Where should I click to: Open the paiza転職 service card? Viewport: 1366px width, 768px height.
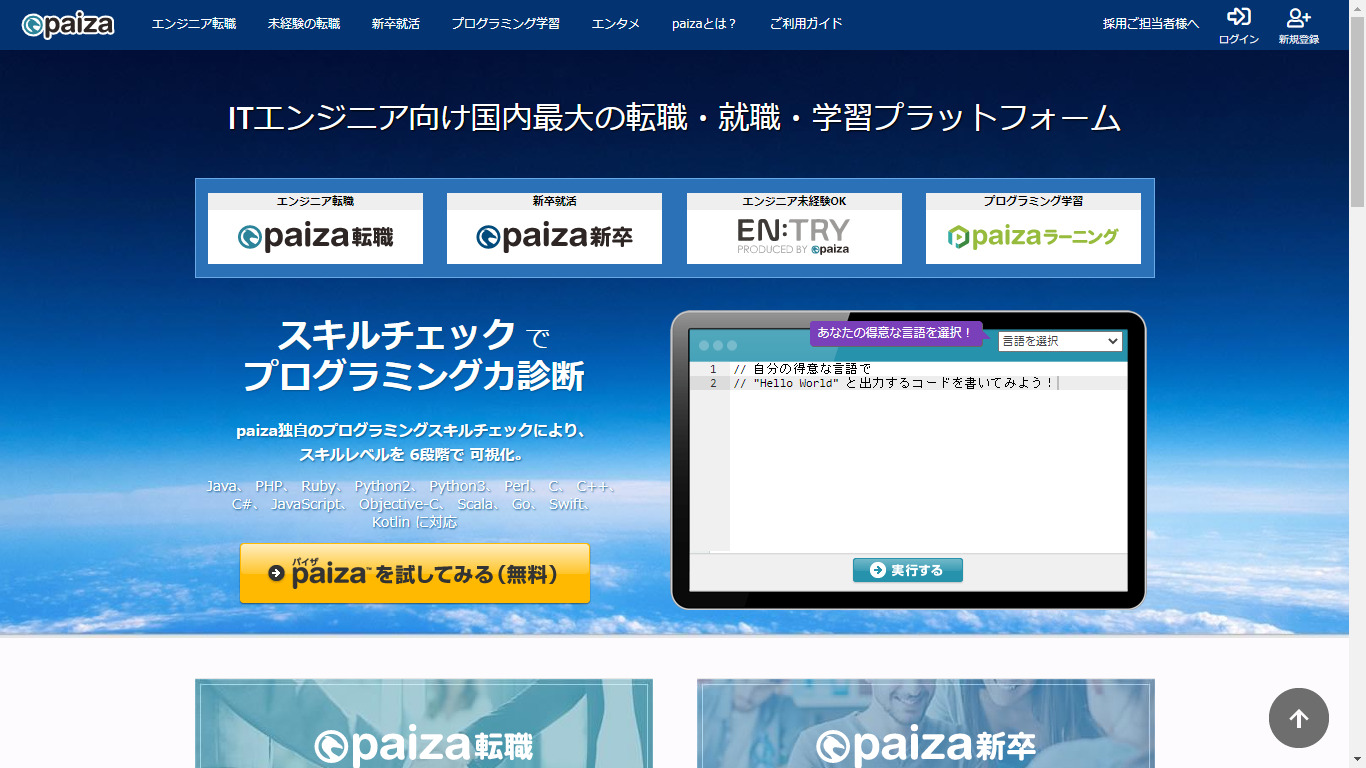pyautogui.click(x=315, y=229)
